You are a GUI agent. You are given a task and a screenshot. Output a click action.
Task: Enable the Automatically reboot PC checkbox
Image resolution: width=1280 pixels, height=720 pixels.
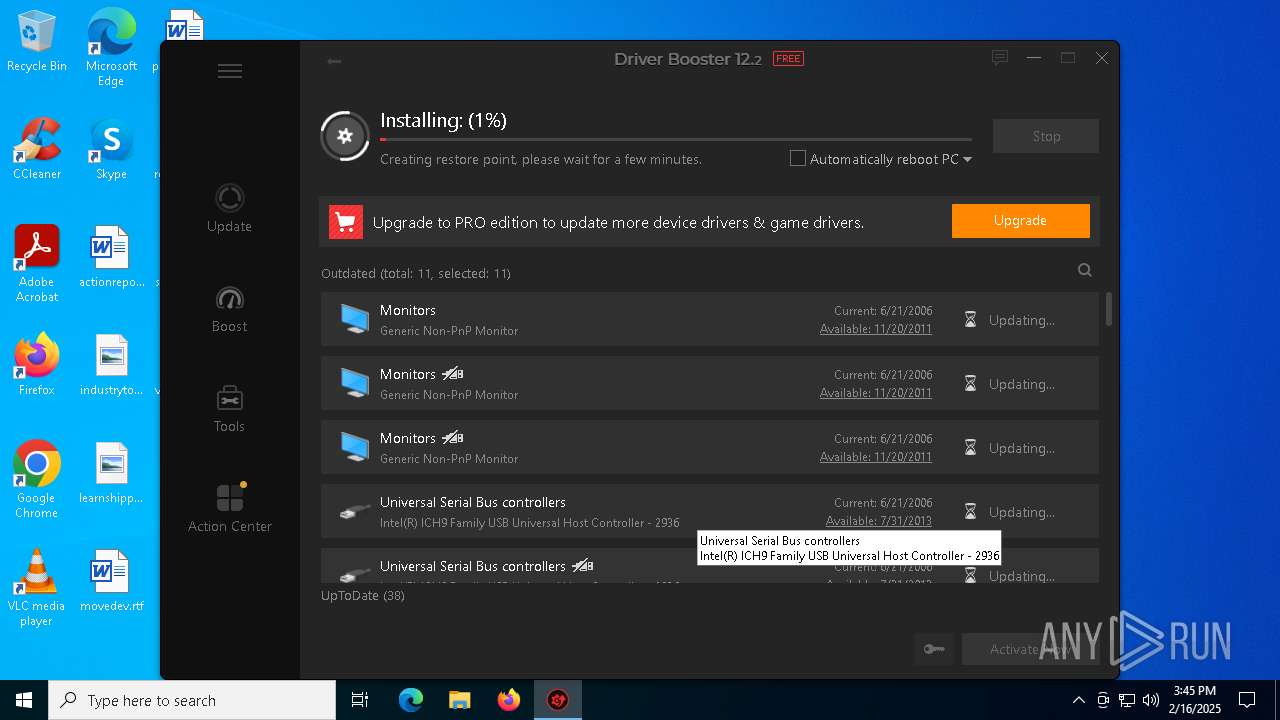[798, 158]
